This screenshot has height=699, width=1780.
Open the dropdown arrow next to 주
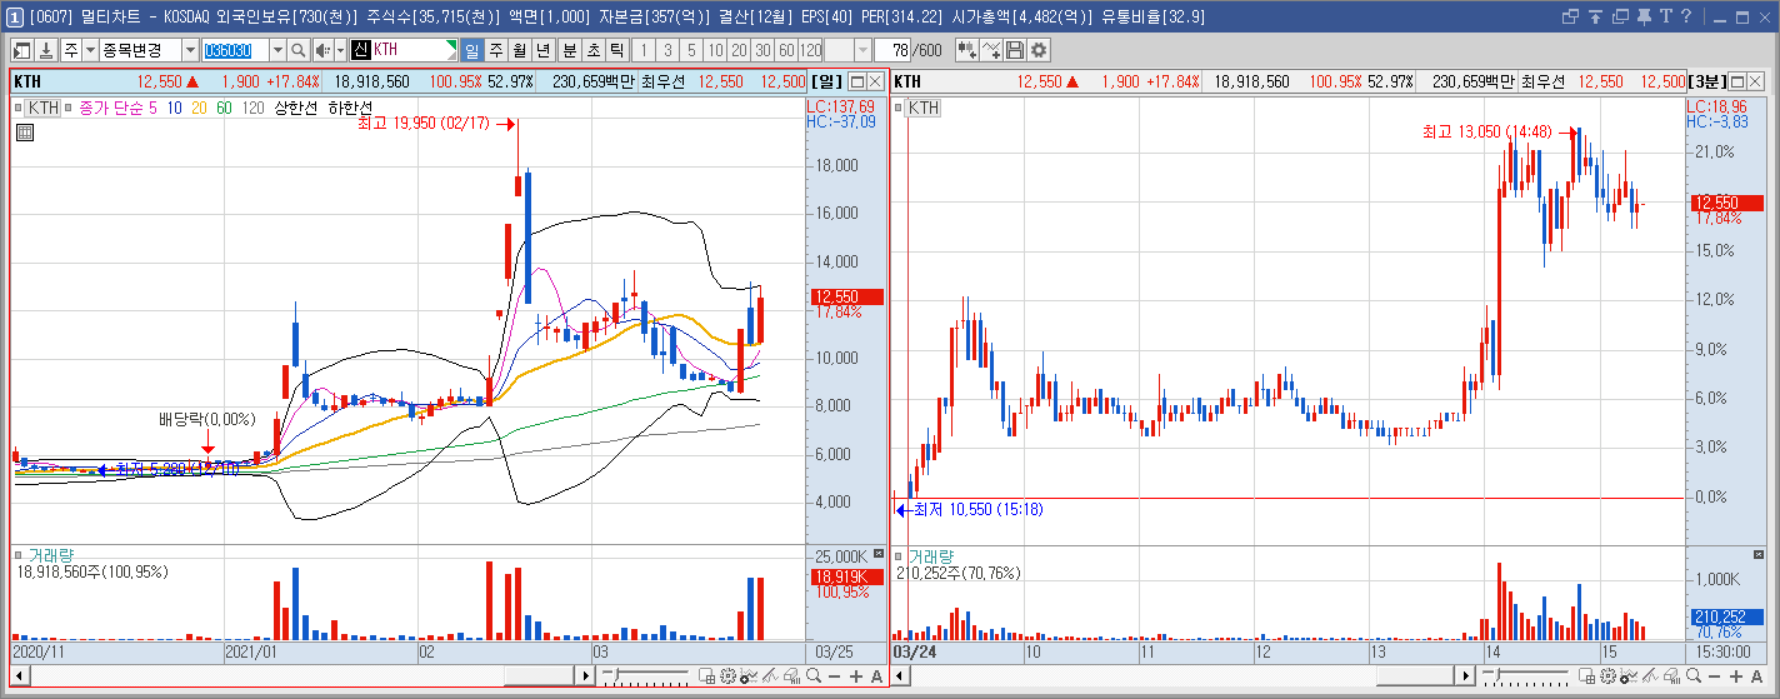click(90, 50)
